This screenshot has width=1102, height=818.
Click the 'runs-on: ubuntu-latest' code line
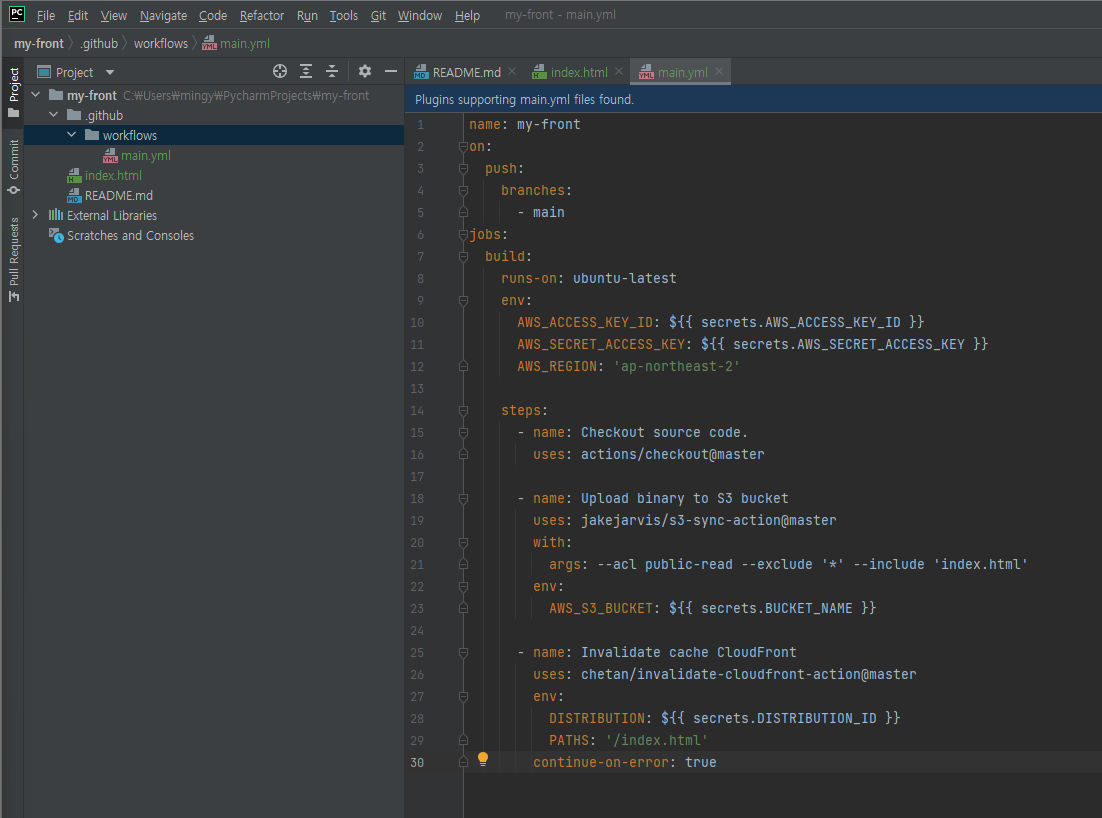[588, 278]
